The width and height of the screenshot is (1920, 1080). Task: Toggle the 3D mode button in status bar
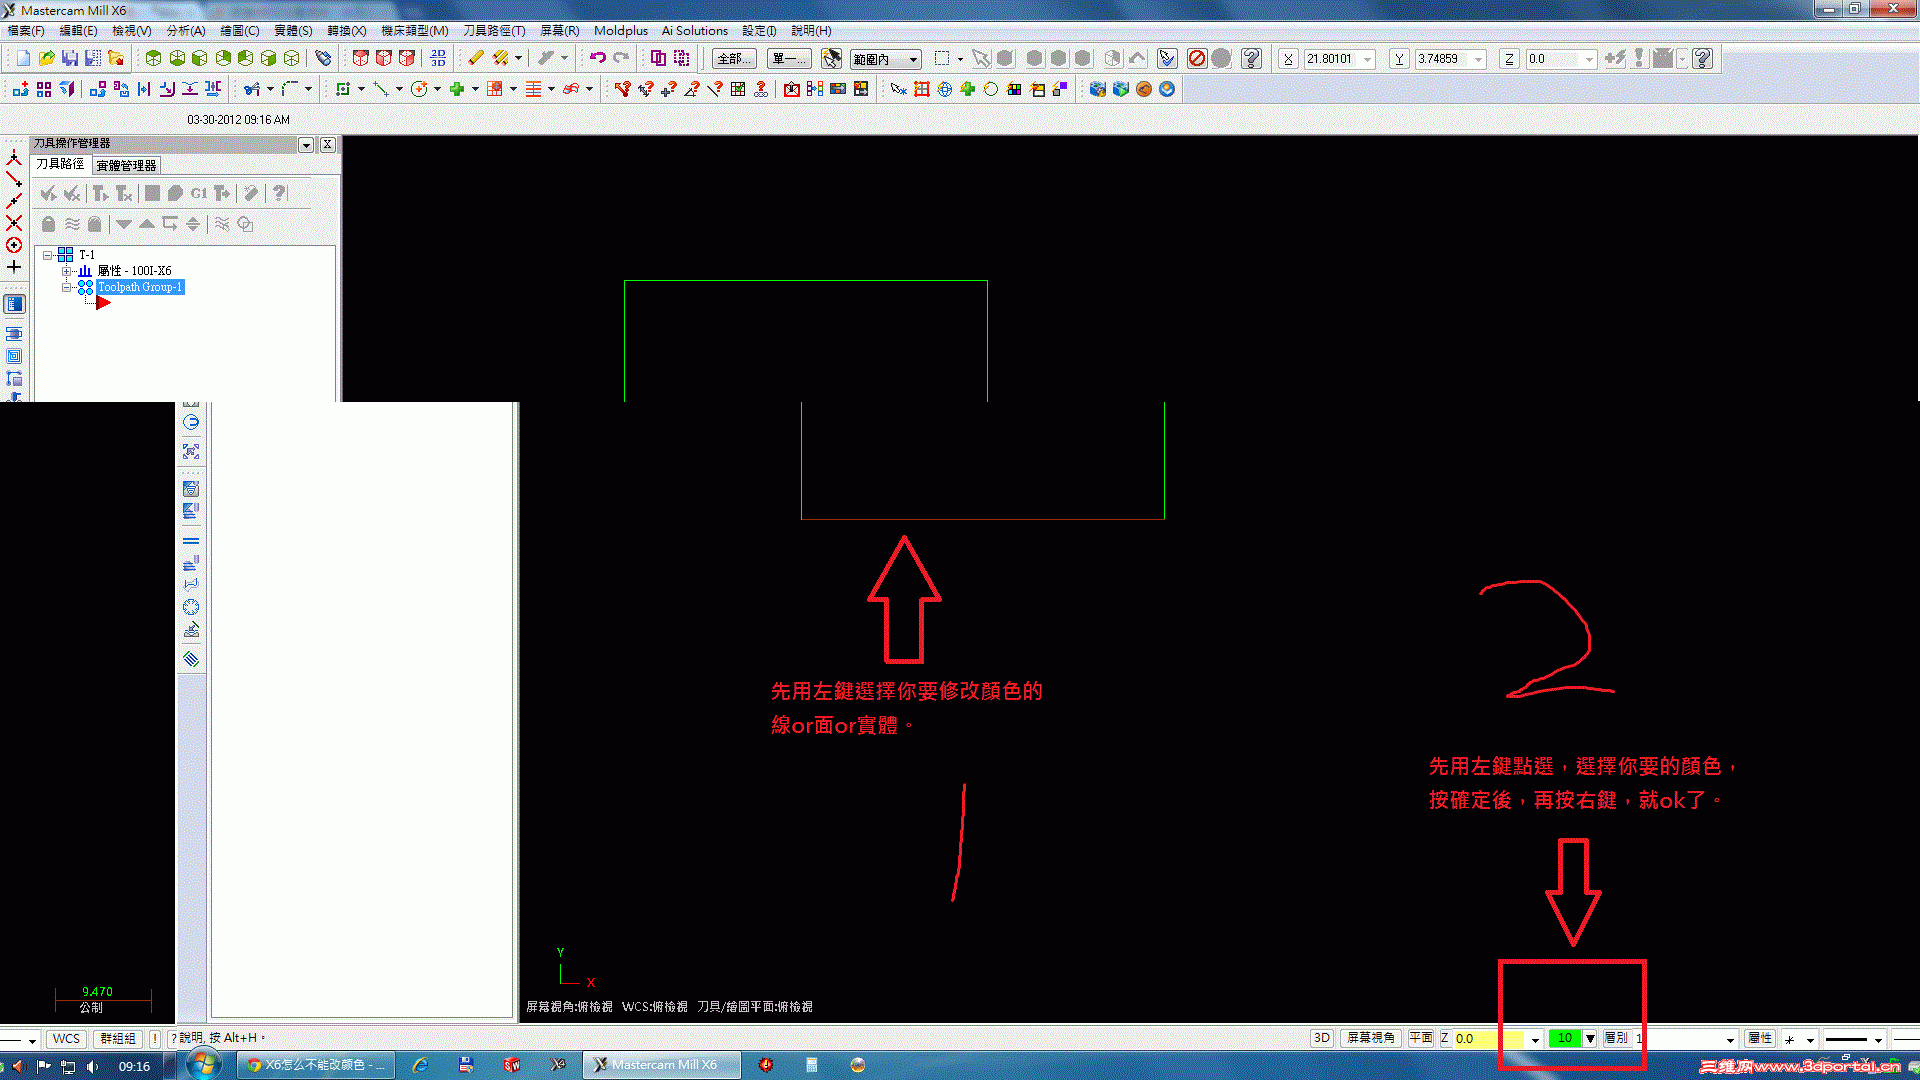pyautogui.click(x=1321, y=1038)
